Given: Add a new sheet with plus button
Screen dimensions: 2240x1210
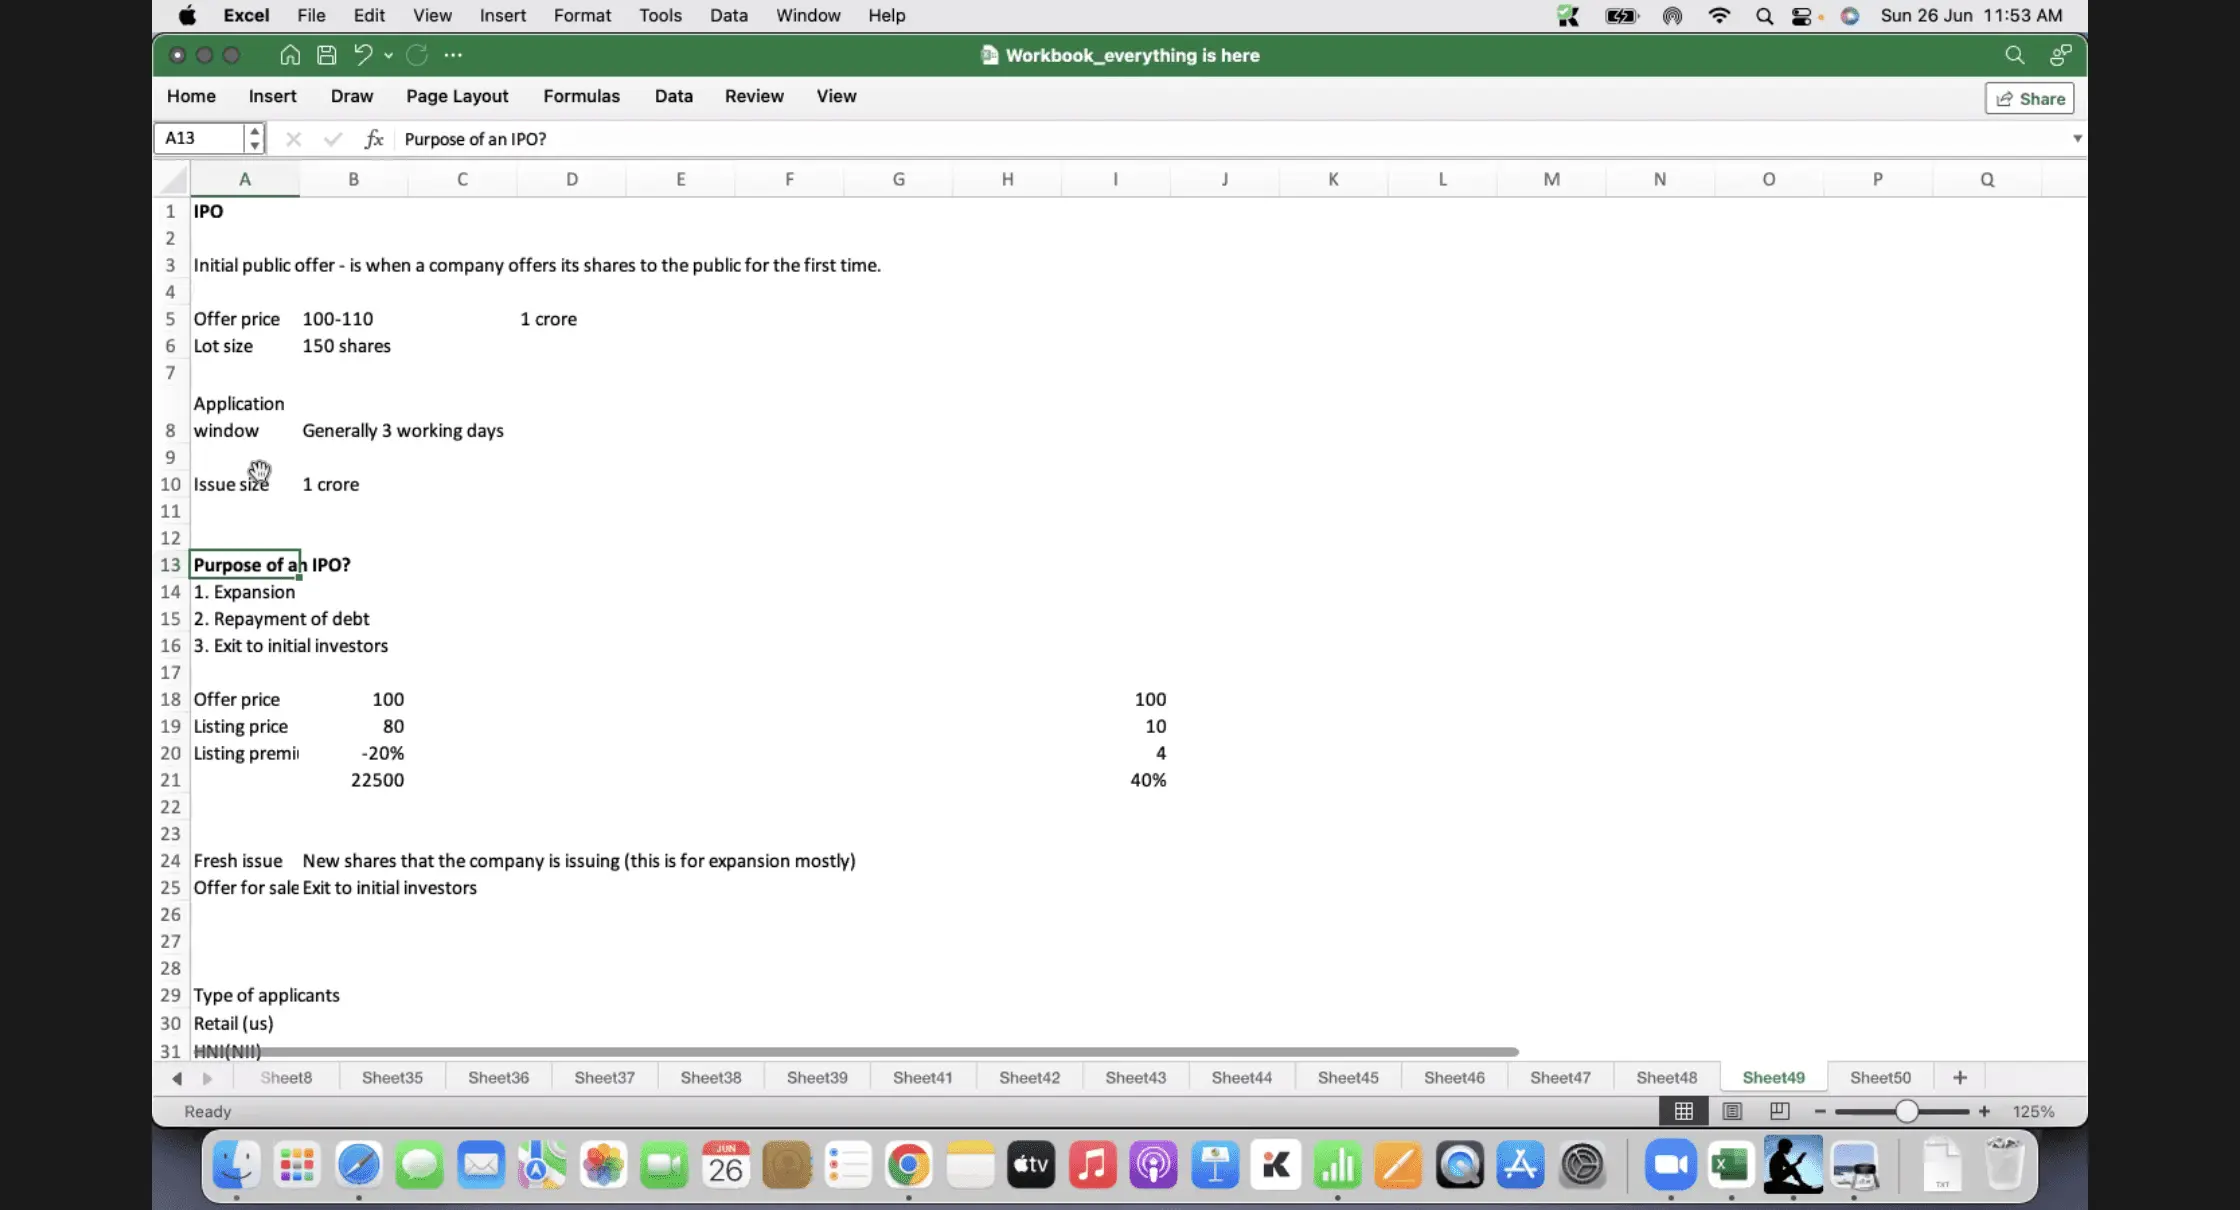Looking at the screenshot, I should (1959, 1077).
